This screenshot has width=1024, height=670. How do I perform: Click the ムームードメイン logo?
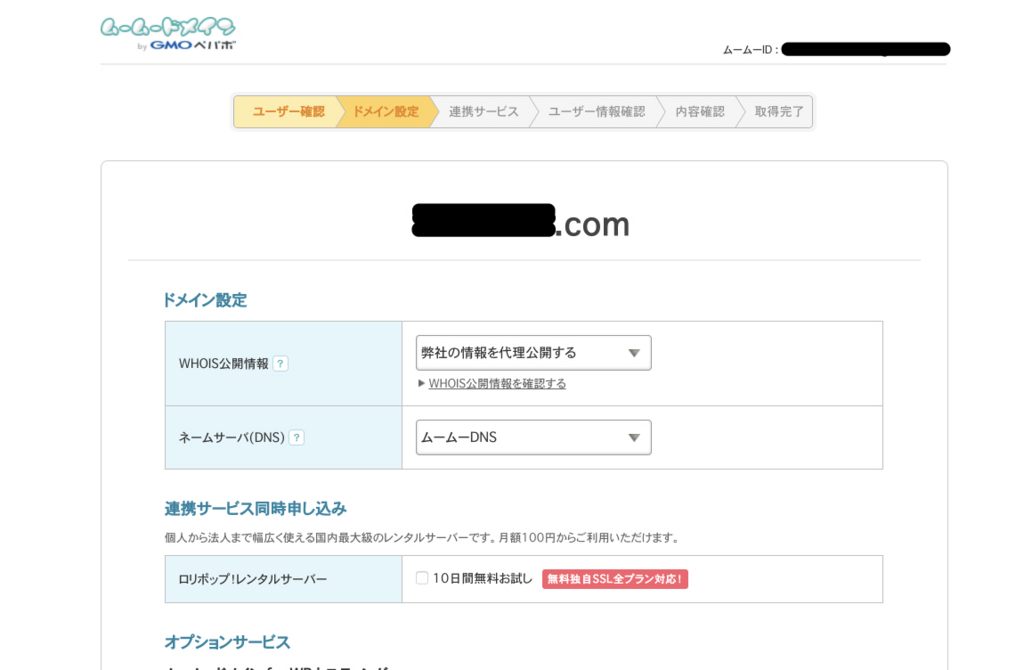(168, 34)
